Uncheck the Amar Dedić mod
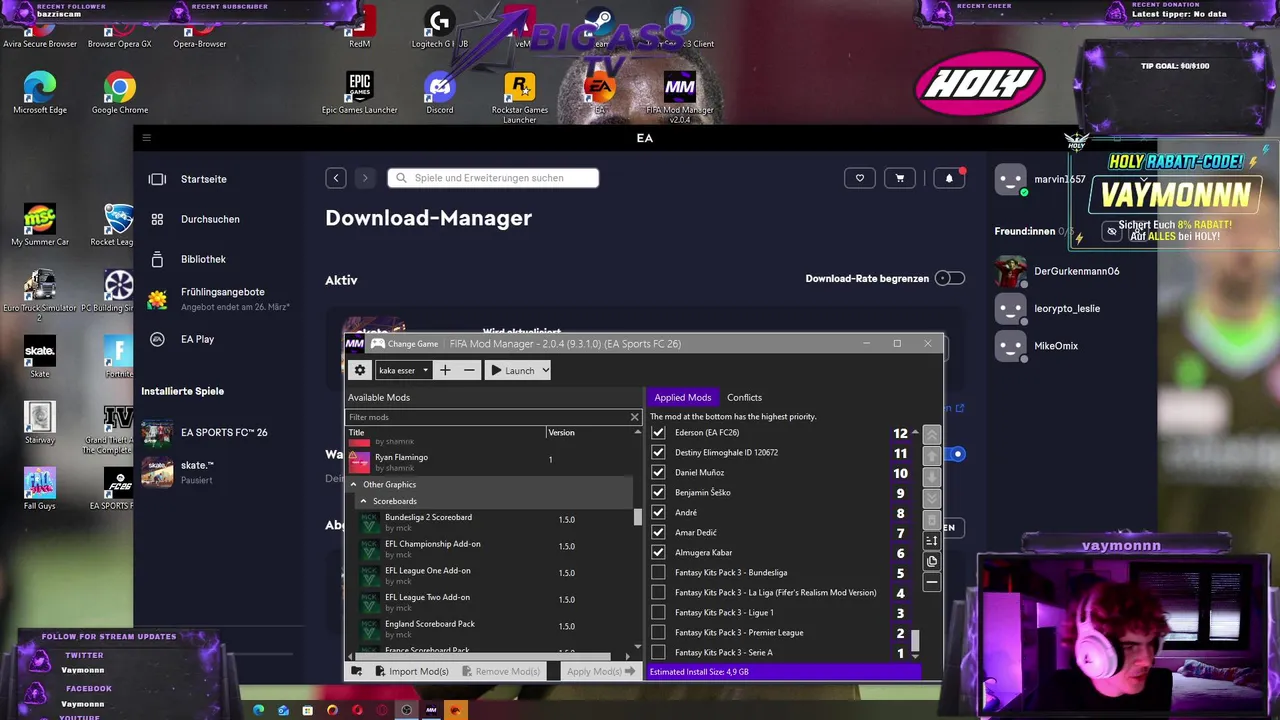1280x720 pixels. pyautogui.click(x=658, y=533)
